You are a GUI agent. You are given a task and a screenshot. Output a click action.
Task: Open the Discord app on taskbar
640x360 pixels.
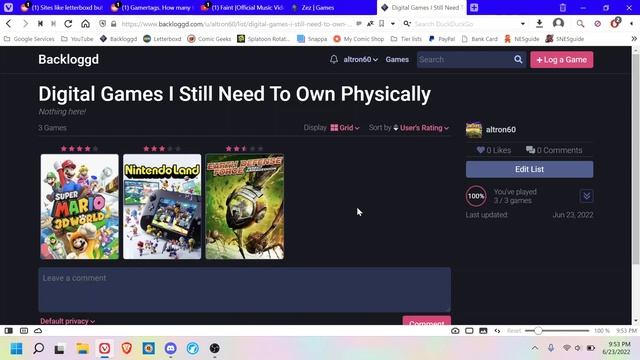pos(171,348)
